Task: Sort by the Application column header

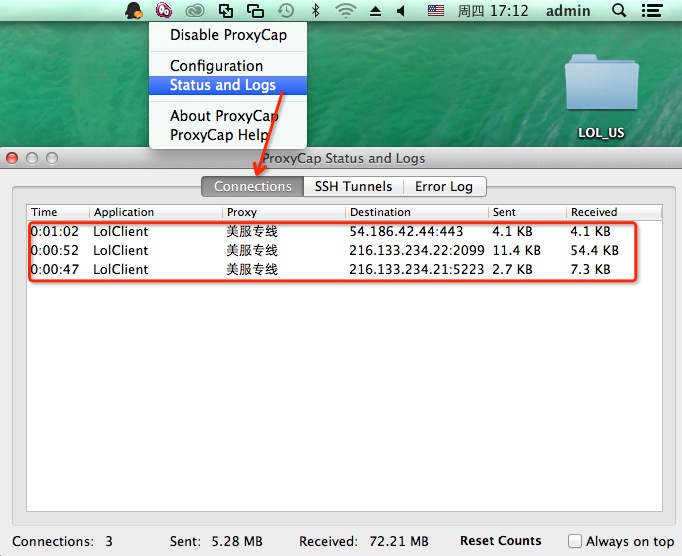Action: (156, 212)
